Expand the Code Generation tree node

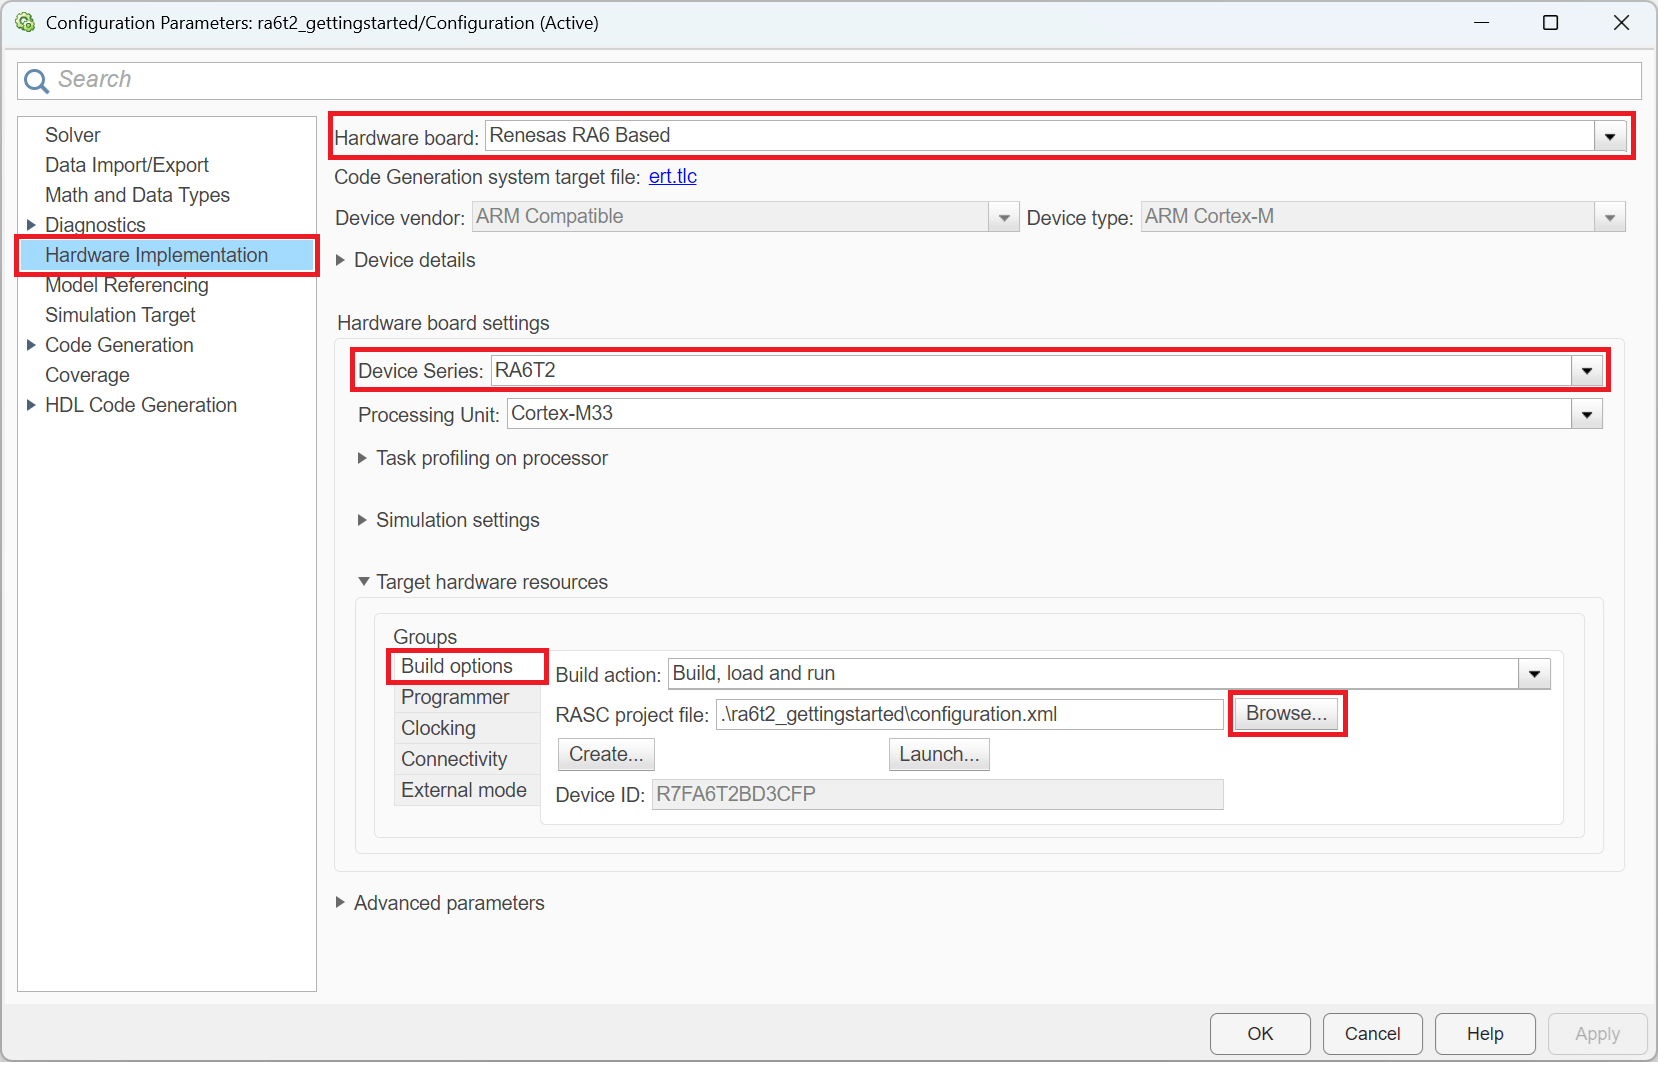point(31,345)
